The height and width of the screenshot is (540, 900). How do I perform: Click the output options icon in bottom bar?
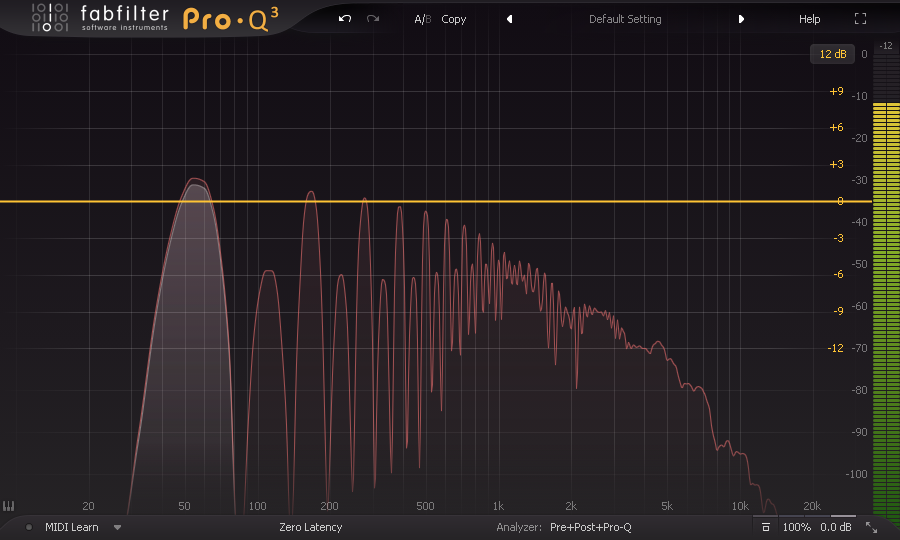click(x=765, y=527)
